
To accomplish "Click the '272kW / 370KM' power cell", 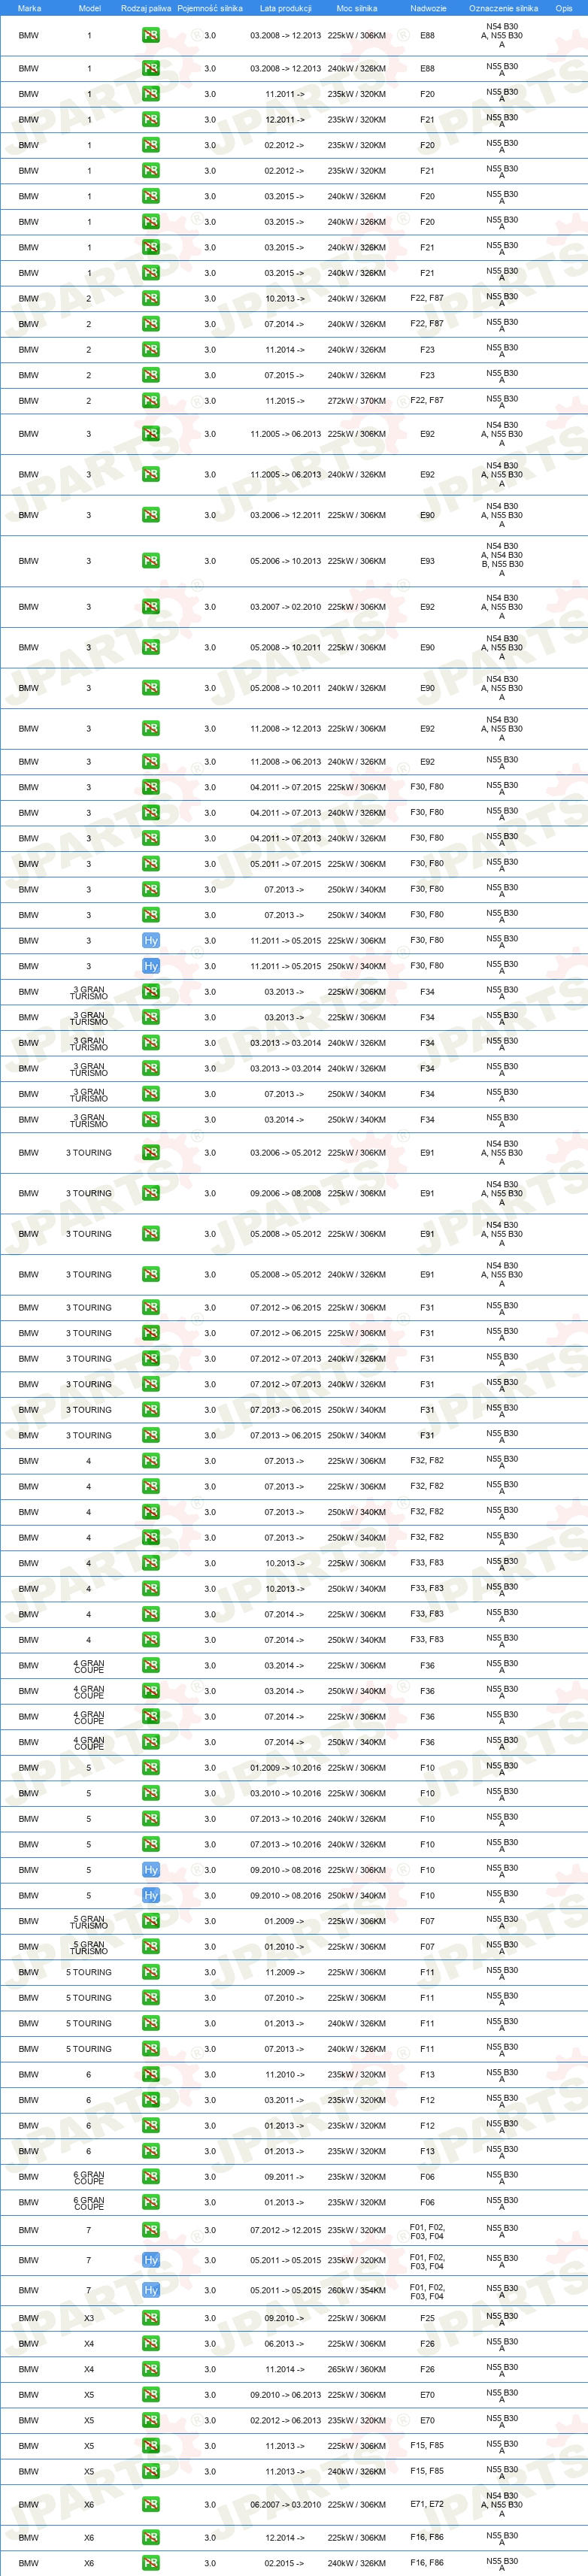I will (357, 401).
